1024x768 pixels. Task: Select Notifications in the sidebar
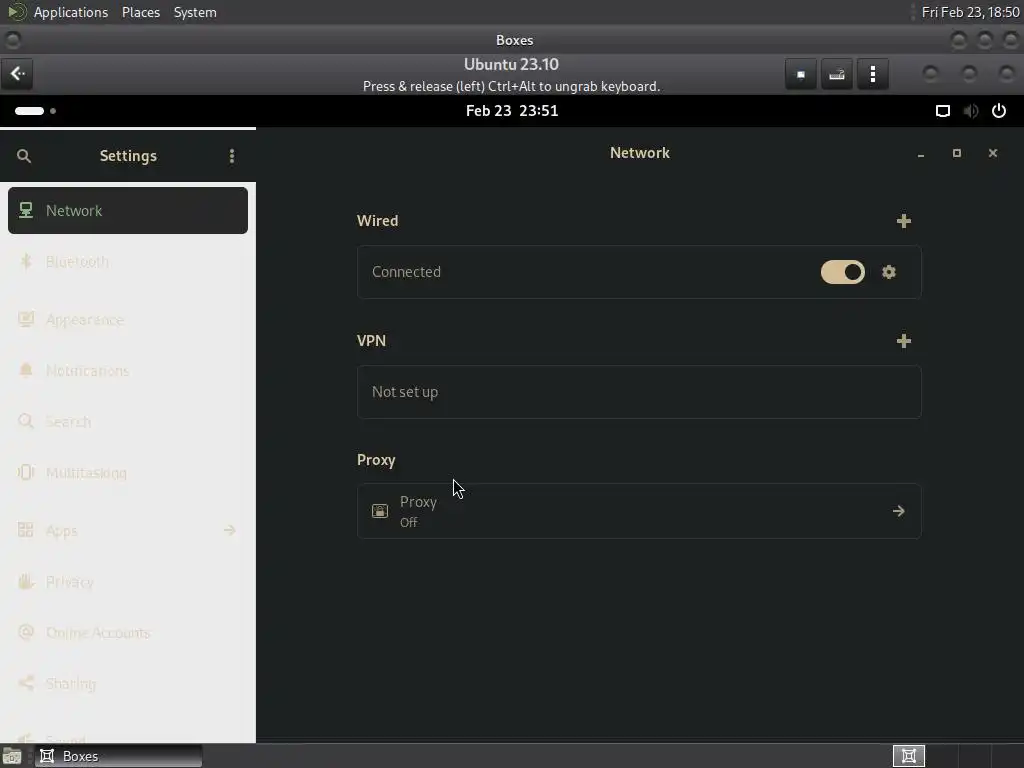point(128,371)
